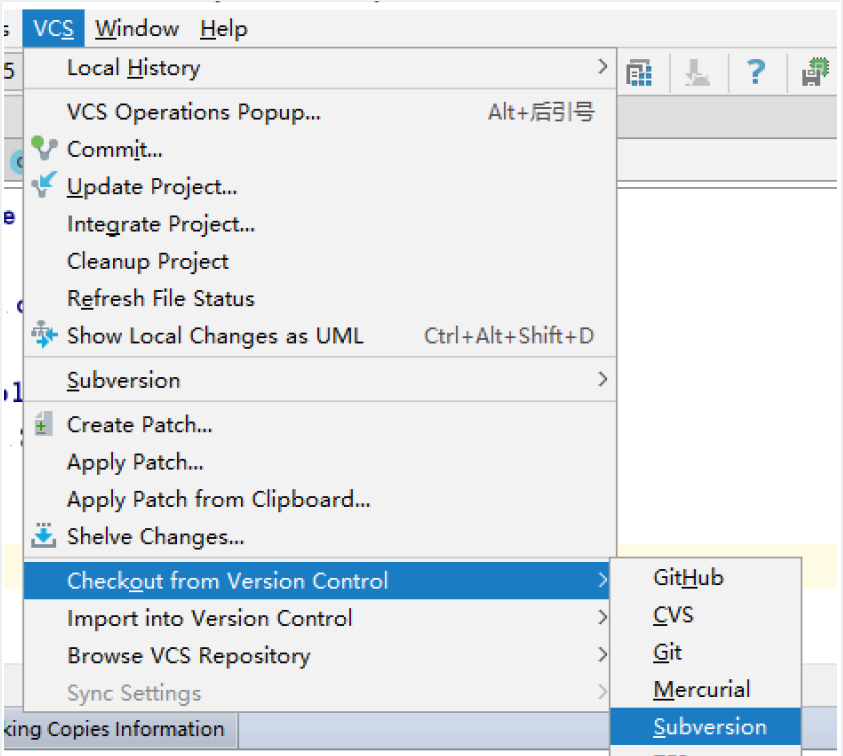
Task: Click the Commit icon in VCS menu
Action: click(x=45, y=149)
